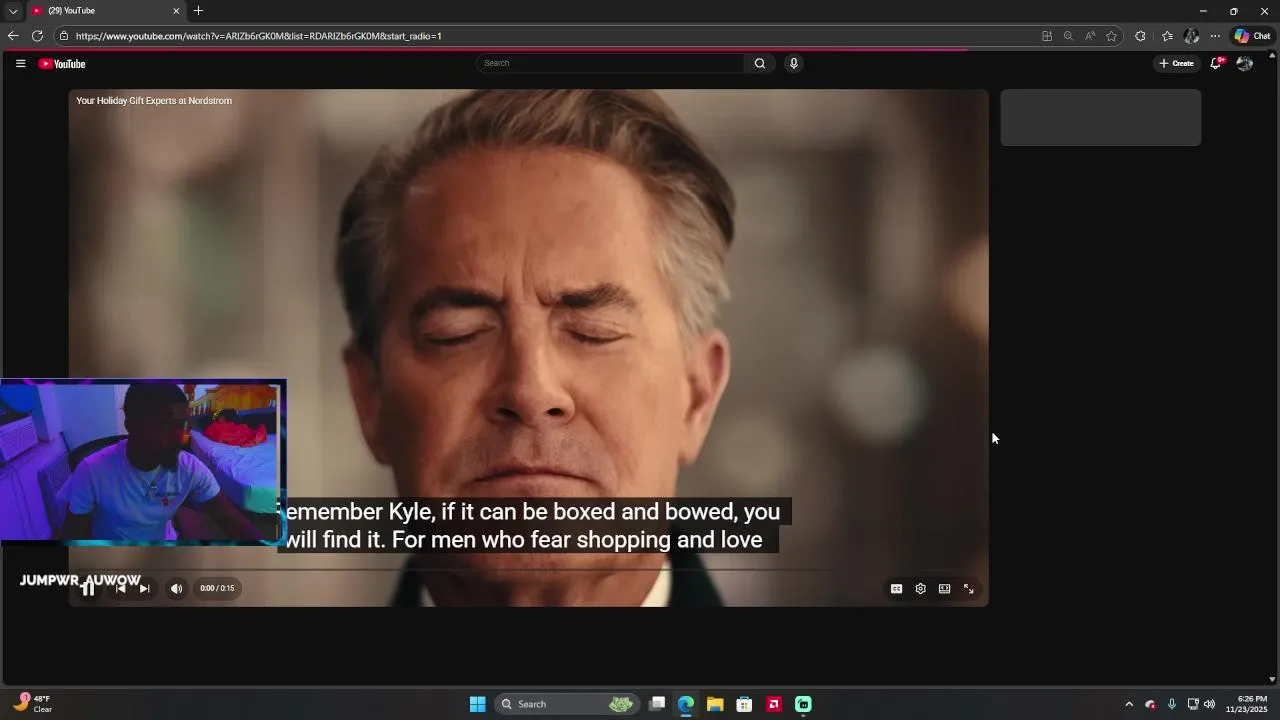Open the browser Extensions menu
This screenshot has width=1280, height=720.
(x=1140, y=36)
